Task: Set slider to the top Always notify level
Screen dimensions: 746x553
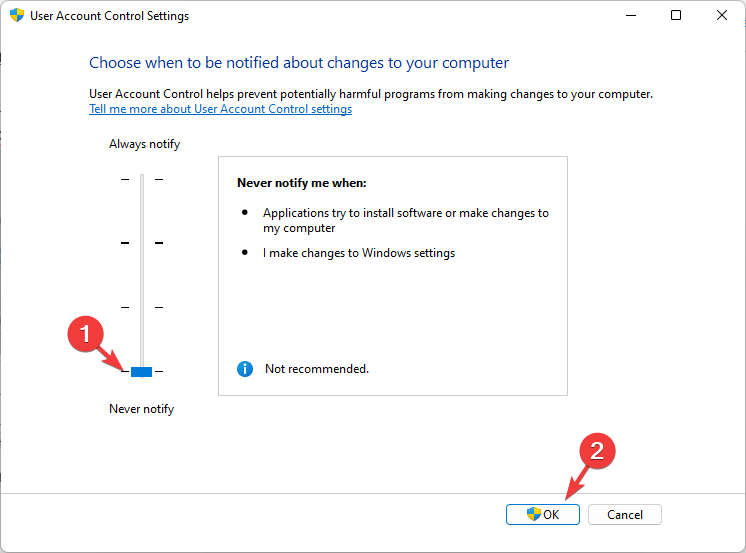Action: (141, 179)
